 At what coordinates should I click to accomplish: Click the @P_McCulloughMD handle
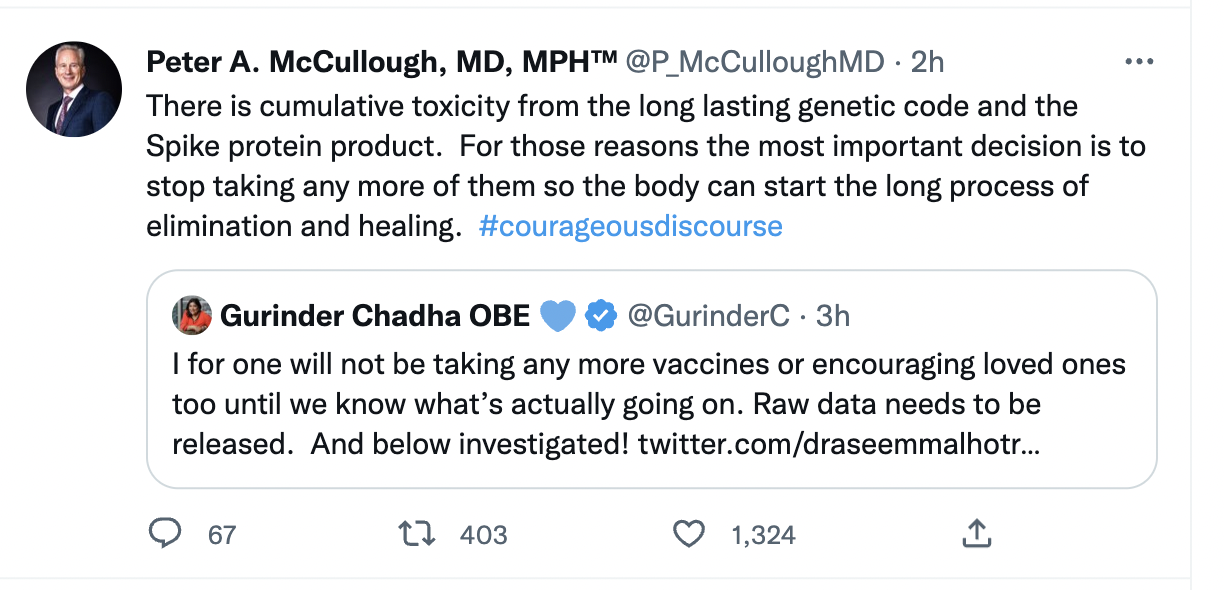coord(754,62)
